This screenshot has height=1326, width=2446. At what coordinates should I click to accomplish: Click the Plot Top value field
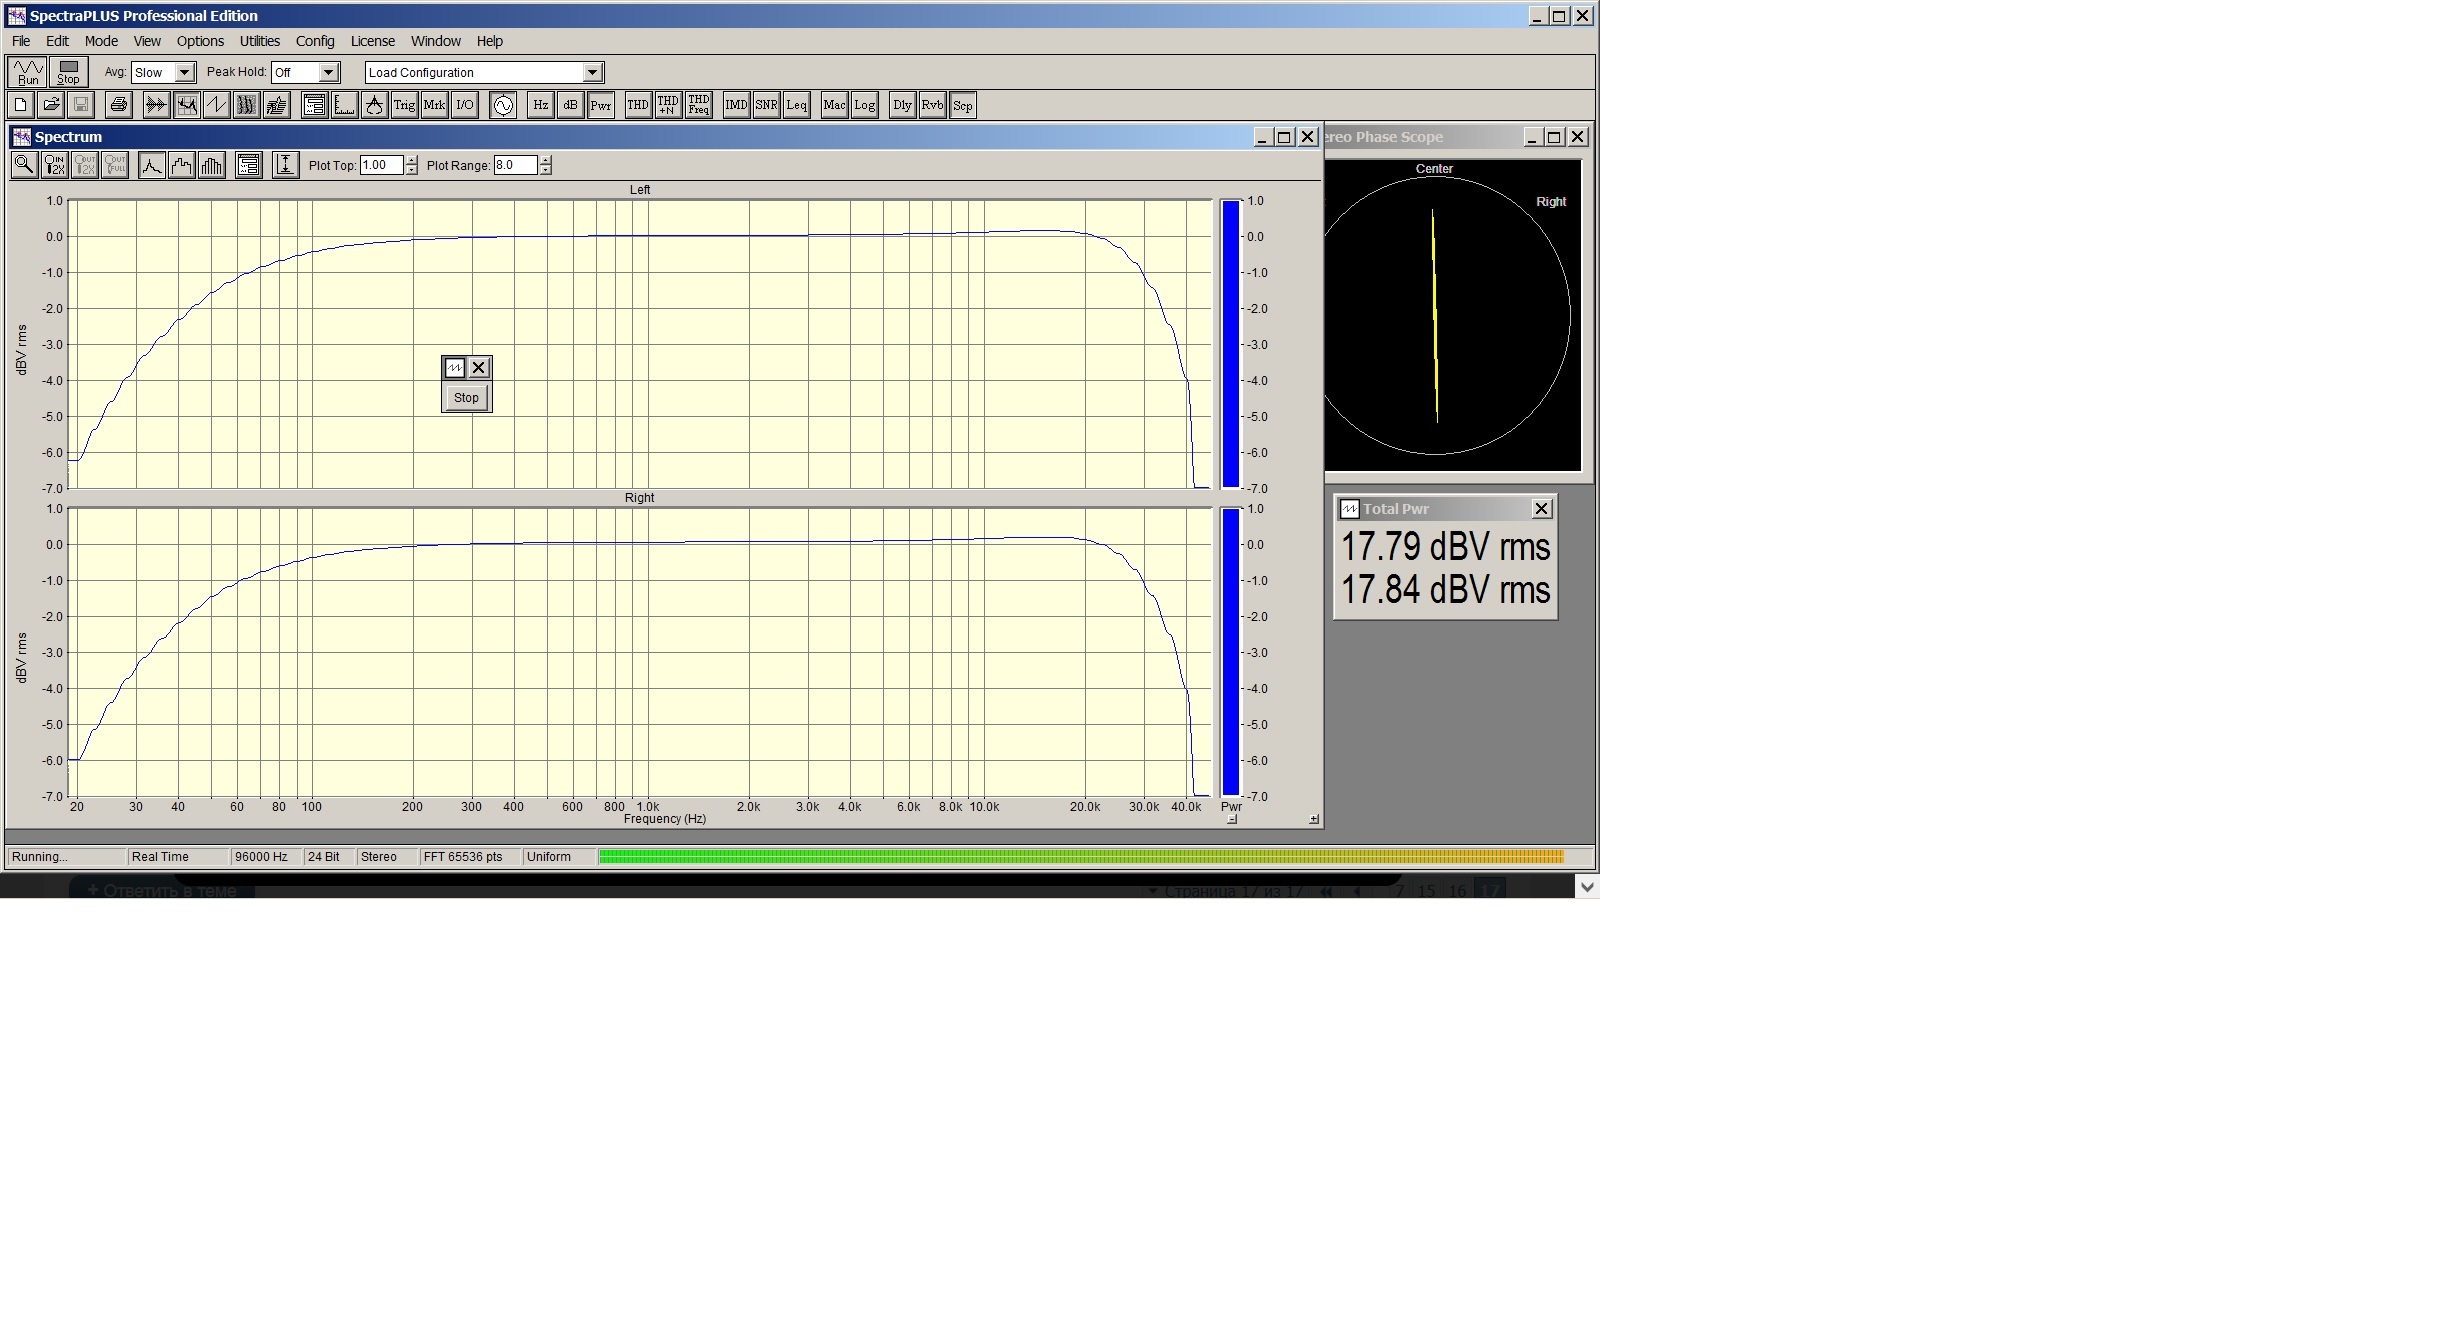click(x=382, y=165)
